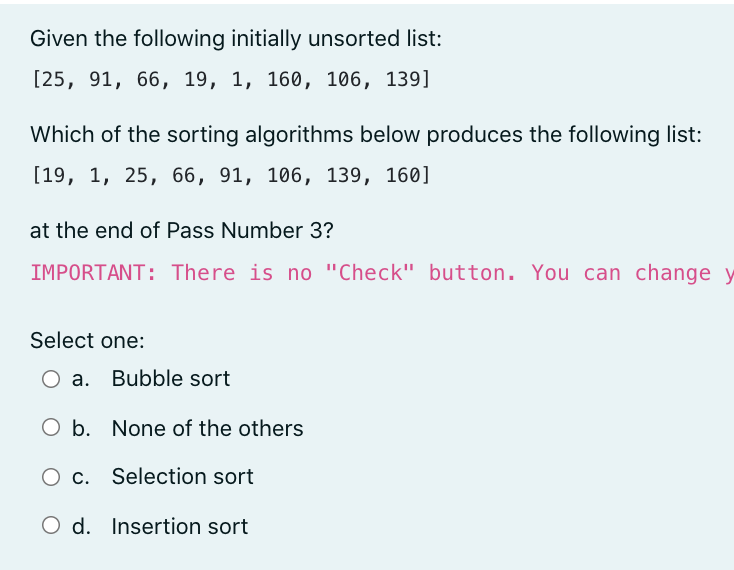Click the option letter b.
The image size is (734, 570).
81,428
